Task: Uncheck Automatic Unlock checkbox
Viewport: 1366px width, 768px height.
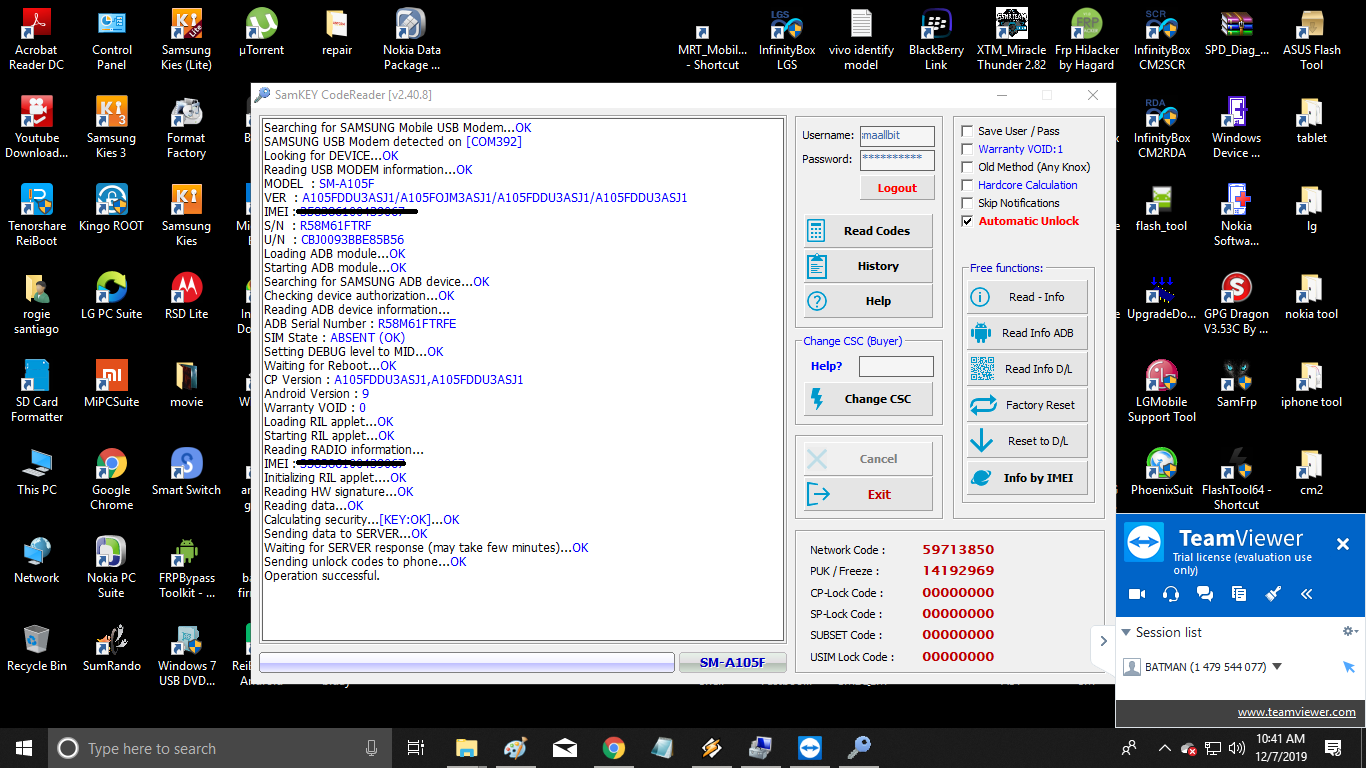Action: [967, 221]
